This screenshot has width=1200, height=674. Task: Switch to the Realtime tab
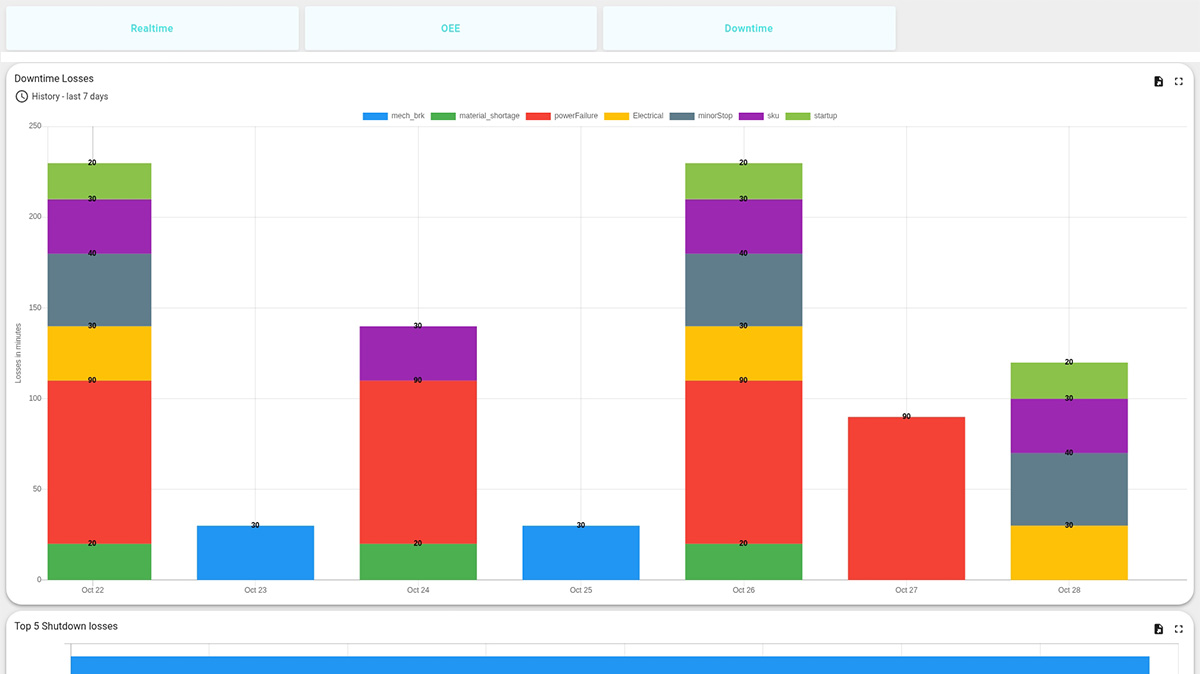pos(152,28)
